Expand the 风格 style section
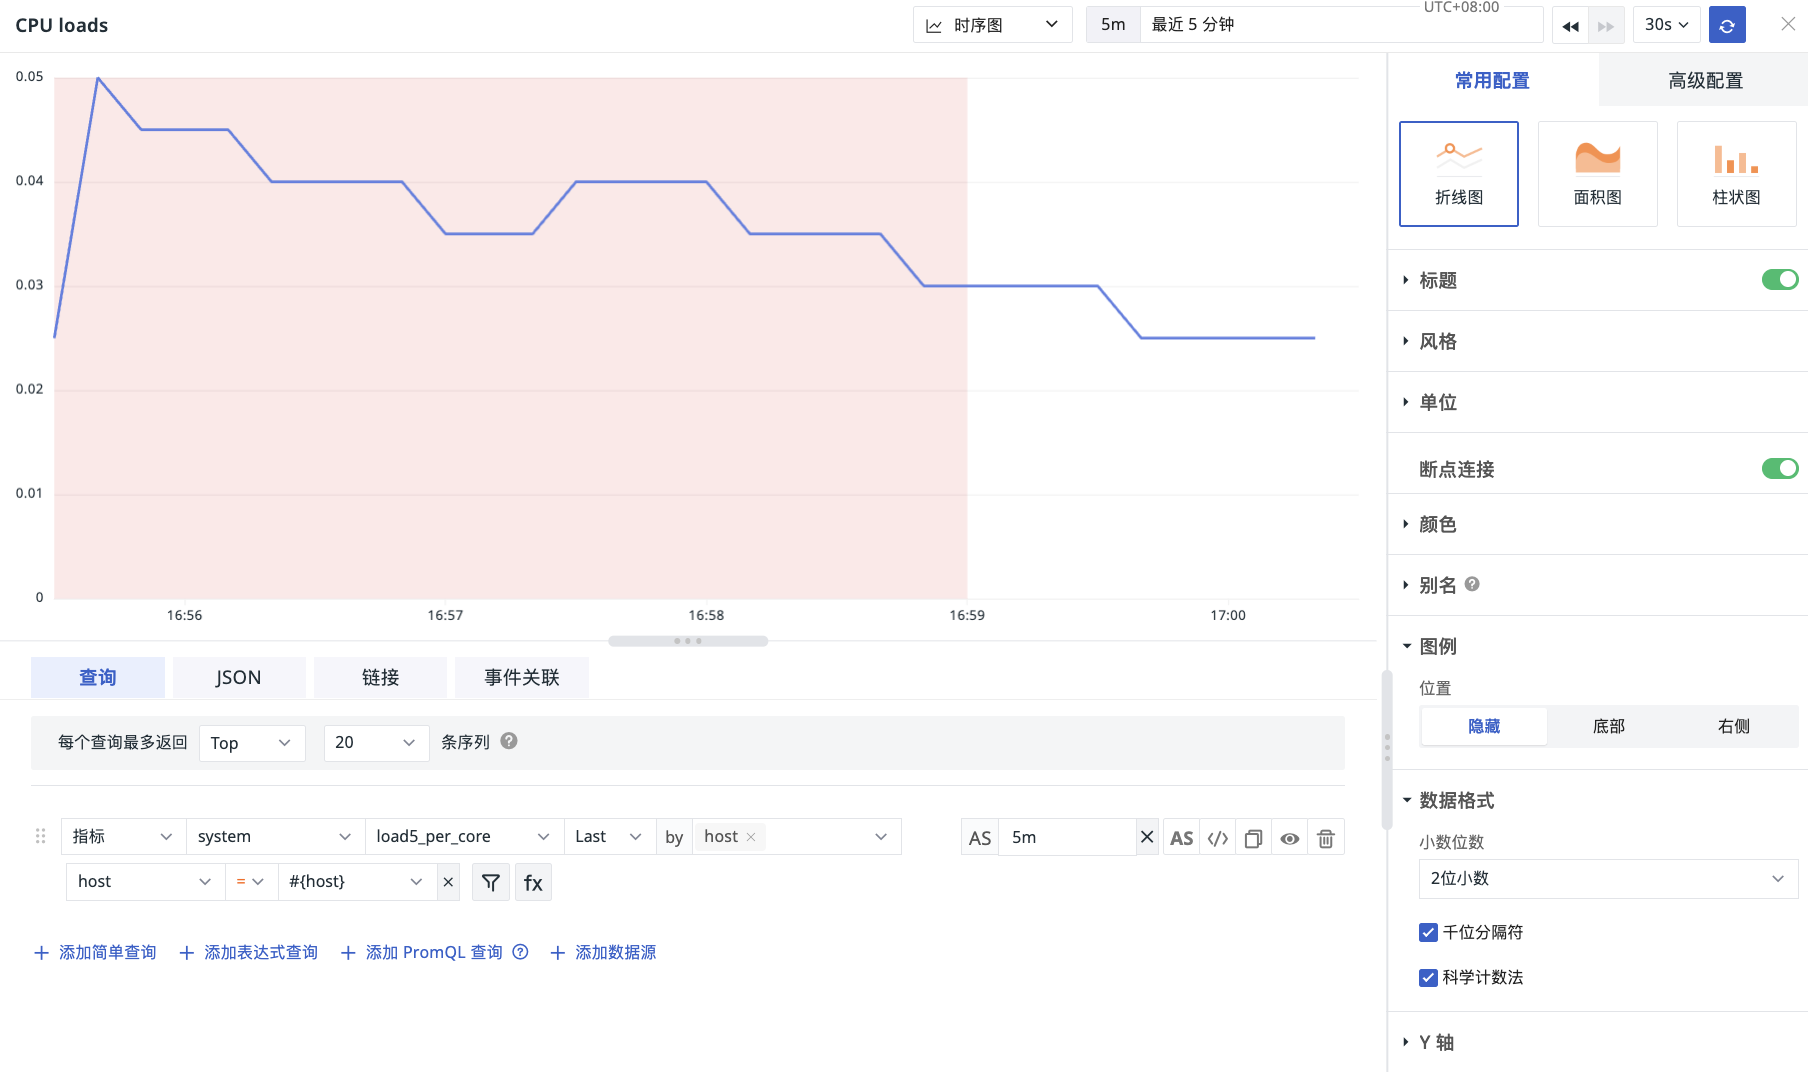1808x1072 pixels. (x=1438, y=341)
